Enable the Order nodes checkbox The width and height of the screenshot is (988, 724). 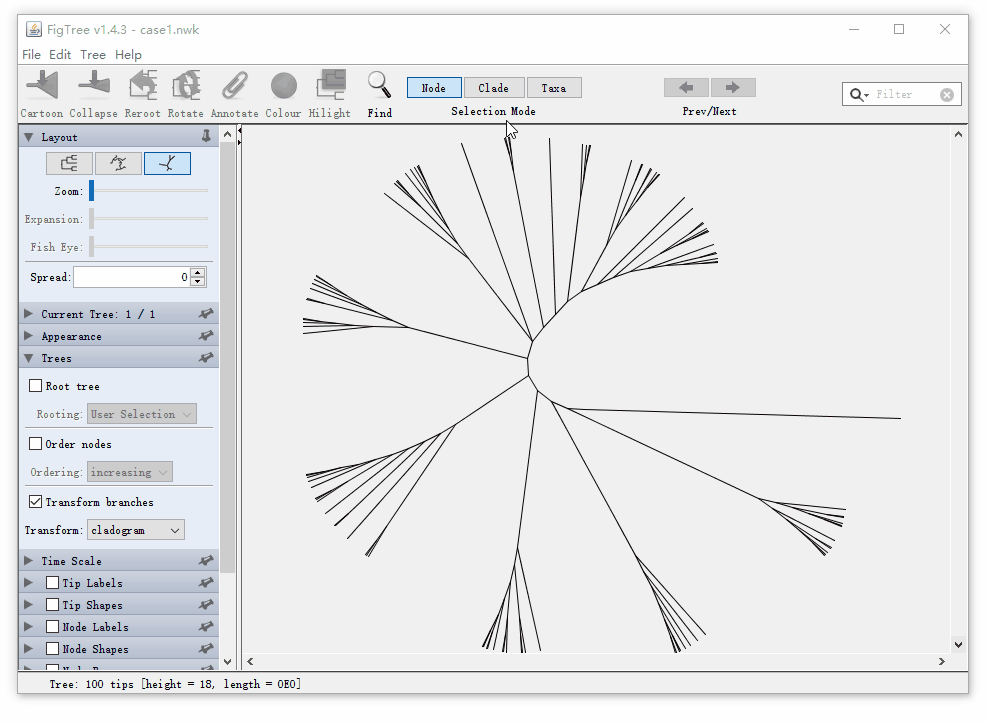point(35,444)
